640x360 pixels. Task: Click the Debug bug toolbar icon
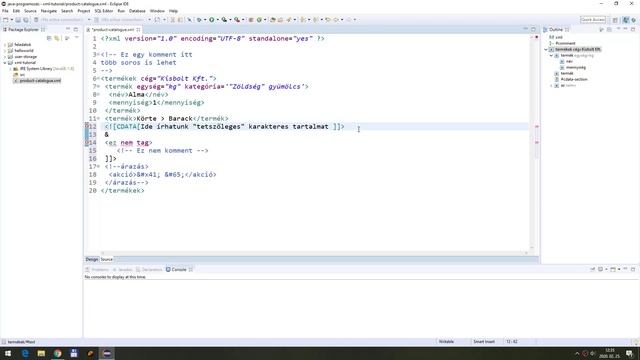point(199,20)
